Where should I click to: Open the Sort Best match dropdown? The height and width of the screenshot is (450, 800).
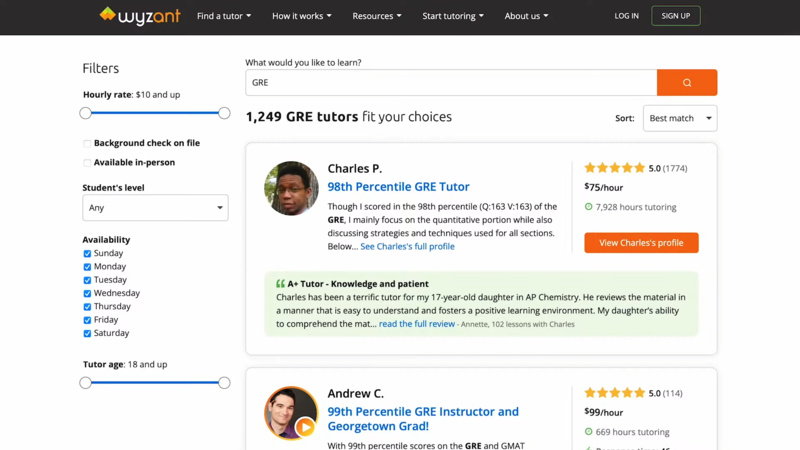[x=680, y=118]
